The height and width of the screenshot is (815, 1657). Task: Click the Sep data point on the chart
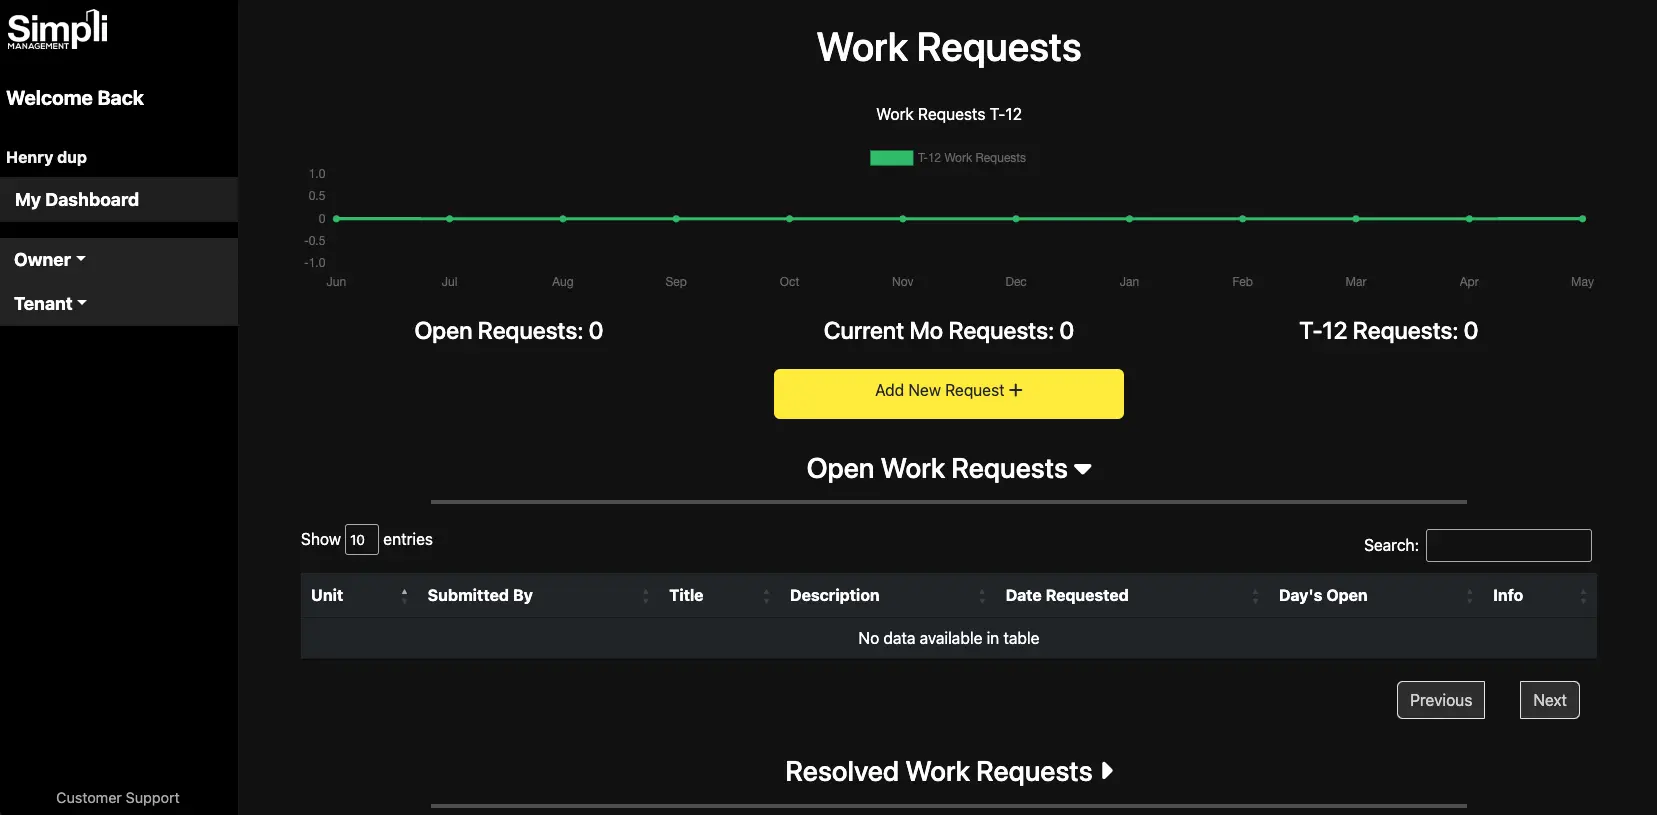[x=676, y=218]
